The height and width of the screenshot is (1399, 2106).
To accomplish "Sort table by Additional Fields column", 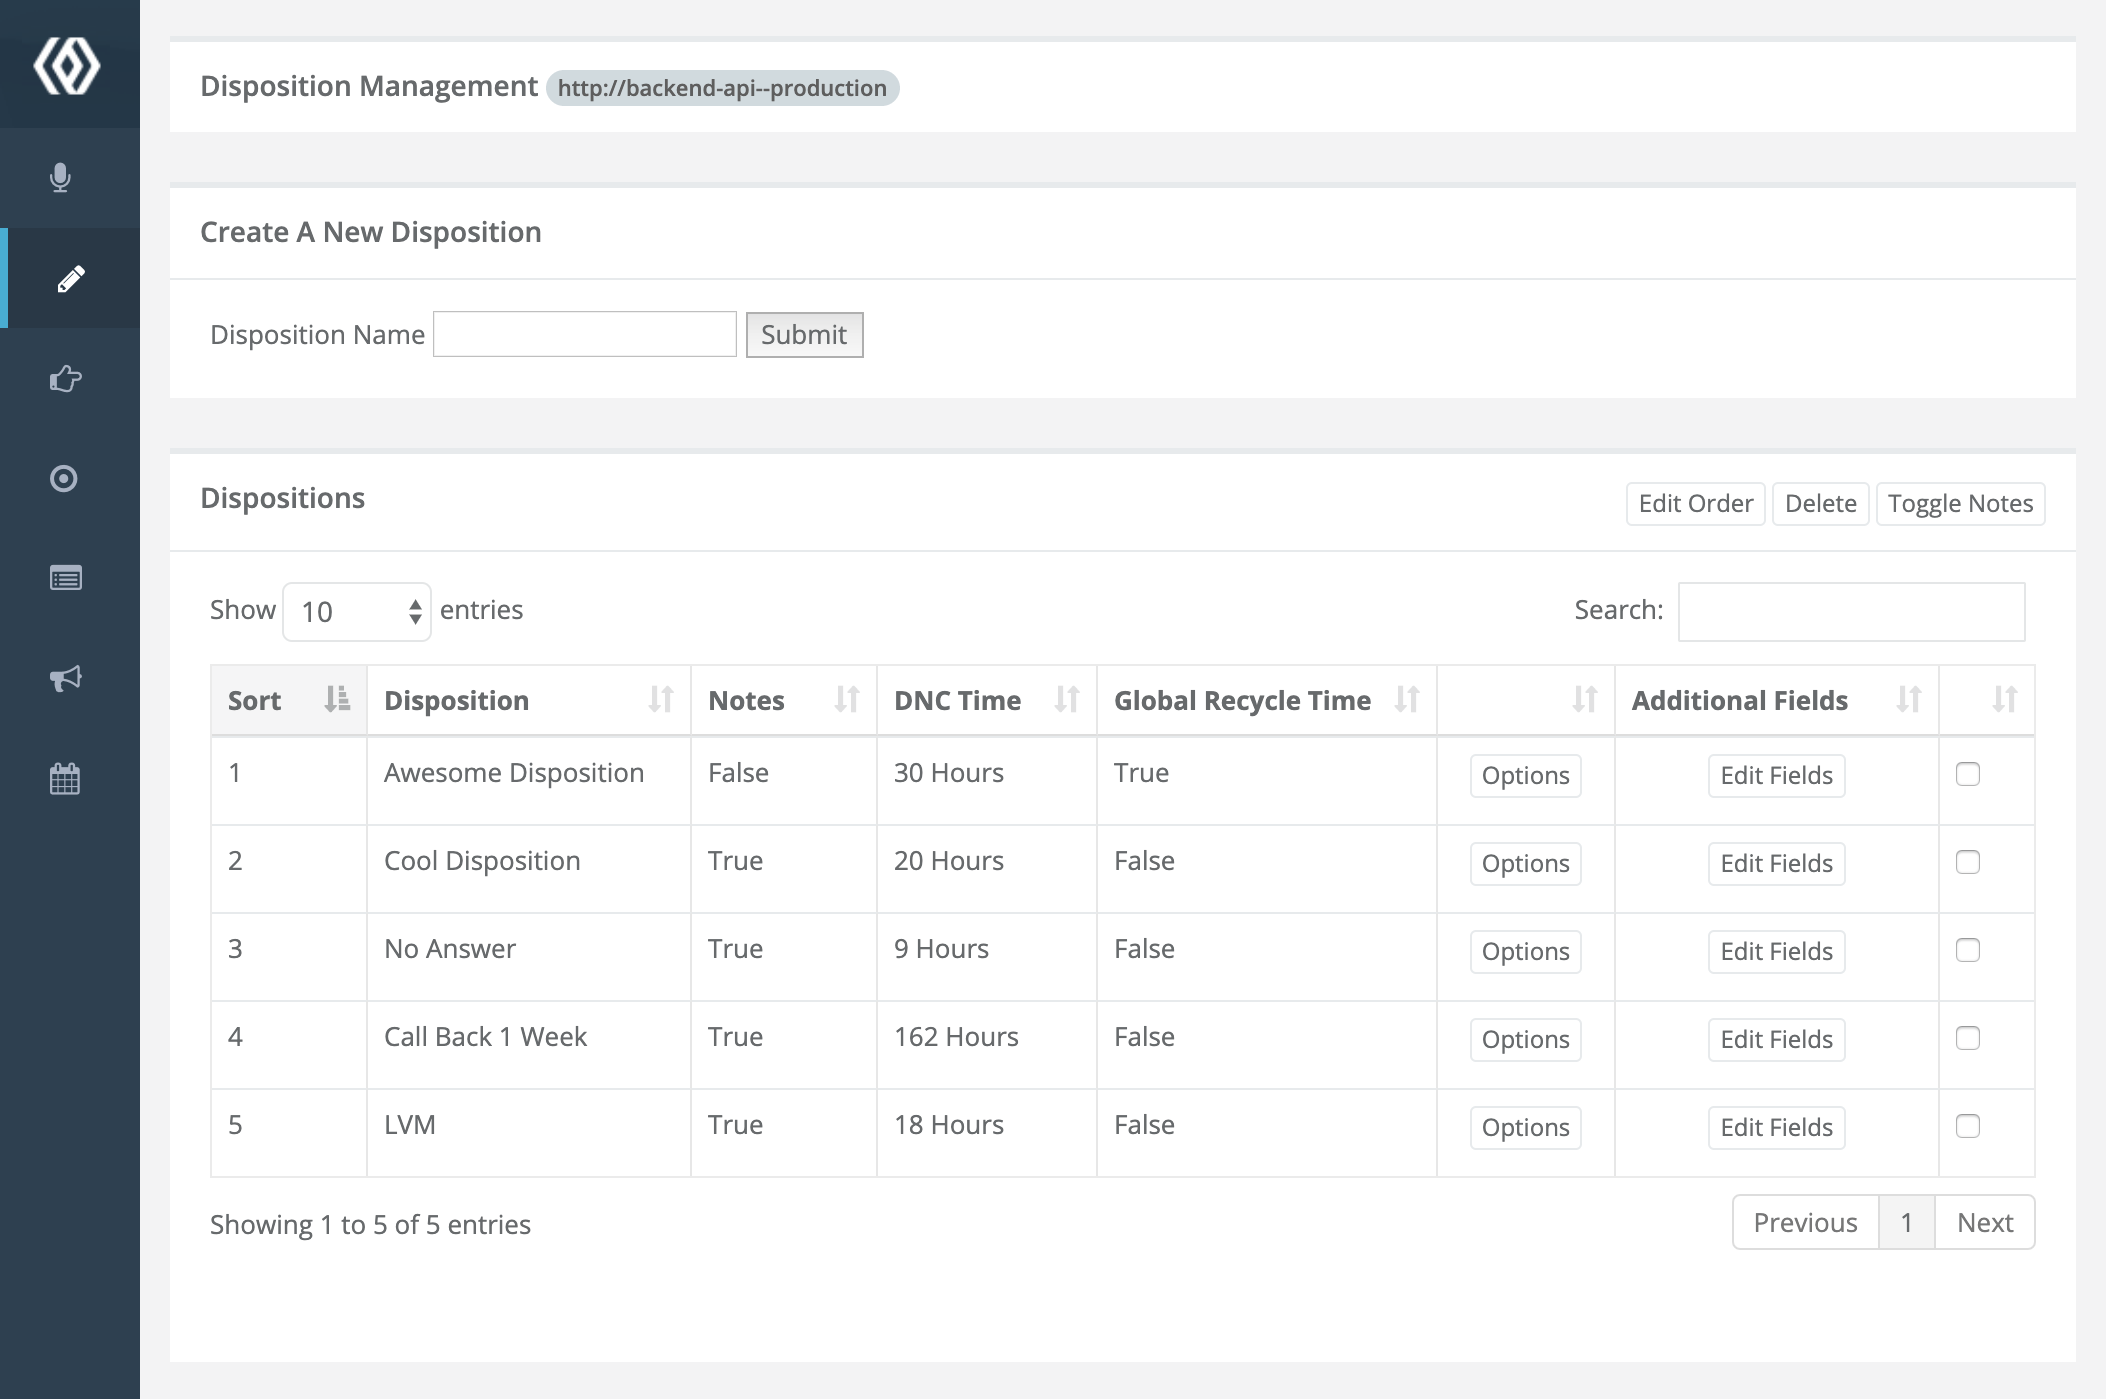I will [1777, 700].
